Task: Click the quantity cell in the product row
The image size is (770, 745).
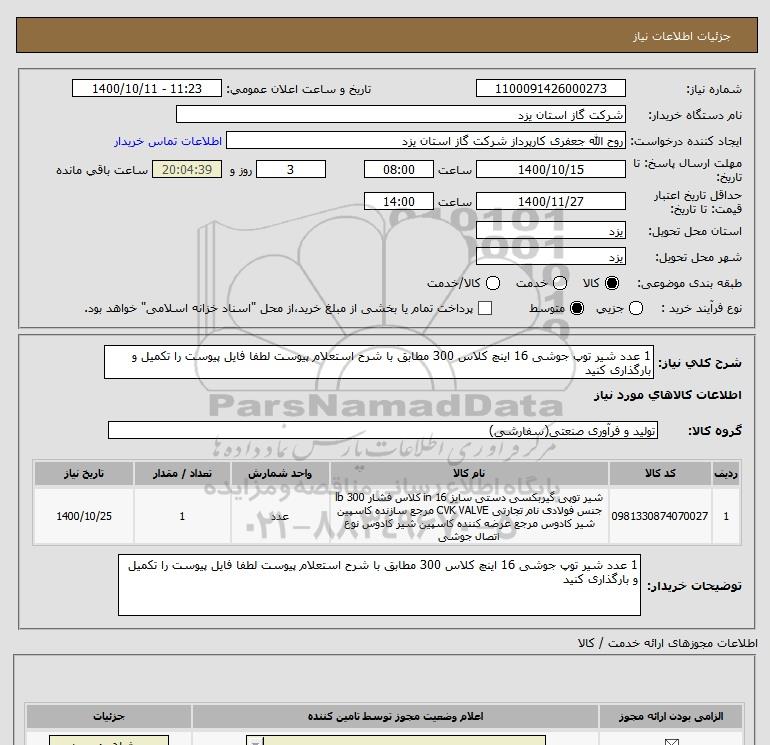Action: (182, 516)
